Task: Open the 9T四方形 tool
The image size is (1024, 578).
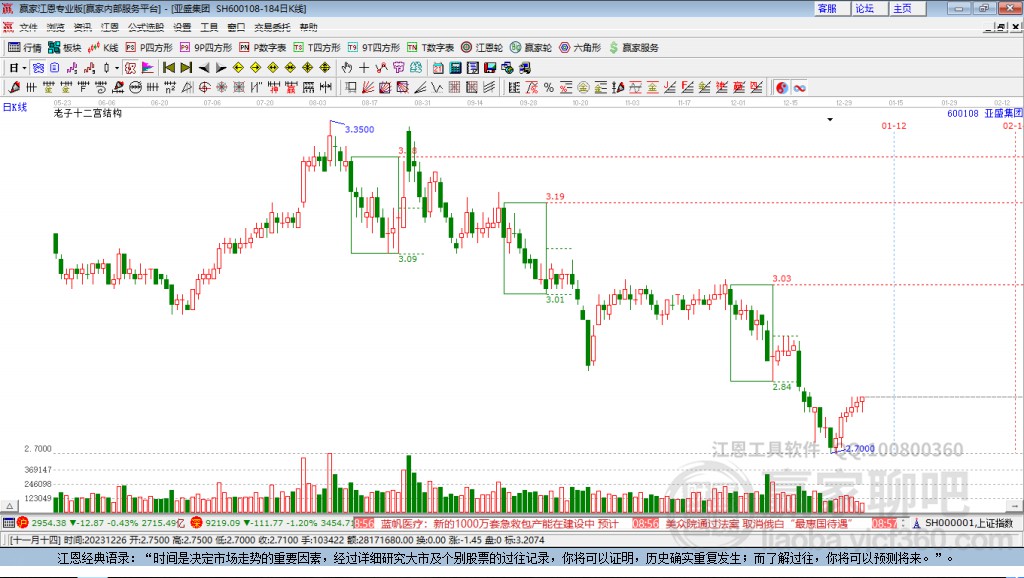Action: pos(374,48)
